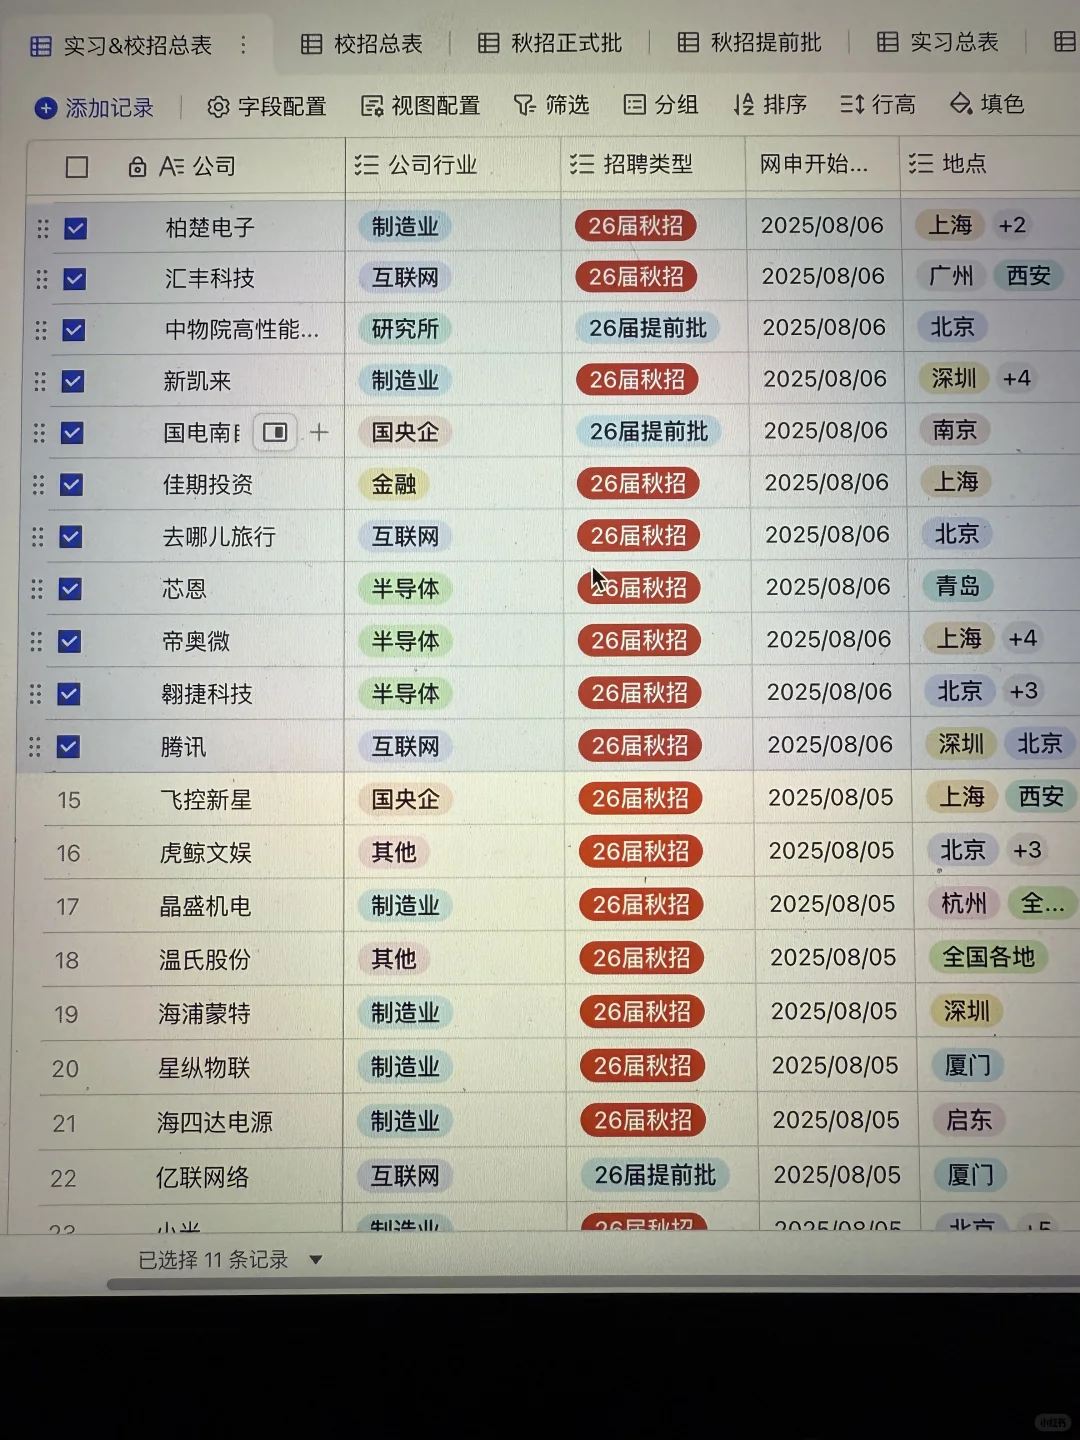Screen dimensions: 1080x1440
Task: Uncheck the 佳期投资 row checkbox
Action: point(71,485)
